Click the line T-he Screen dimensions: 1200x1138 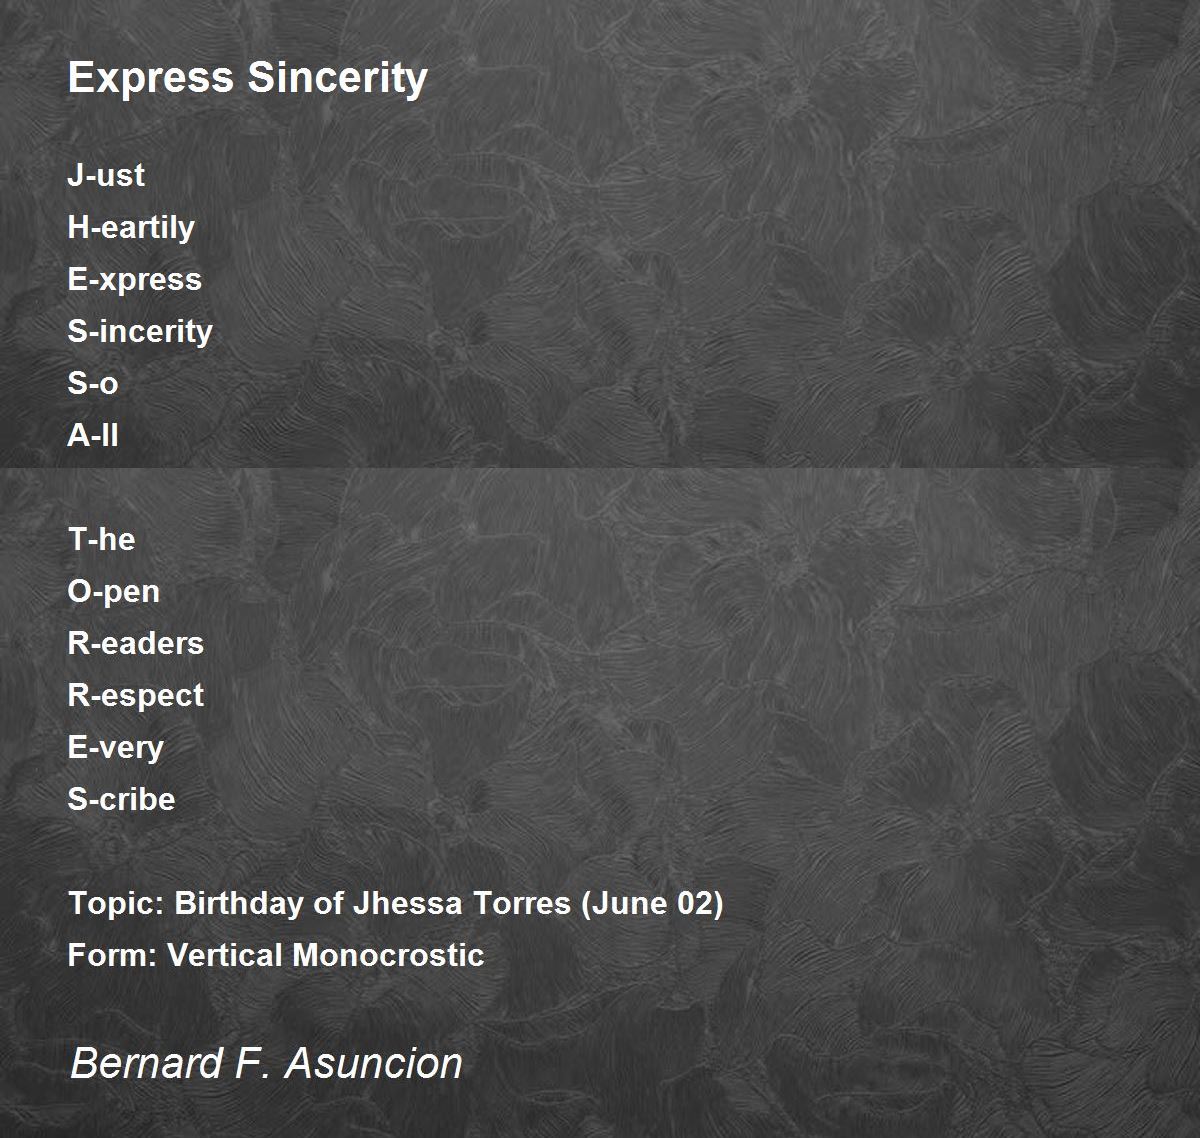tap(101, 539)
